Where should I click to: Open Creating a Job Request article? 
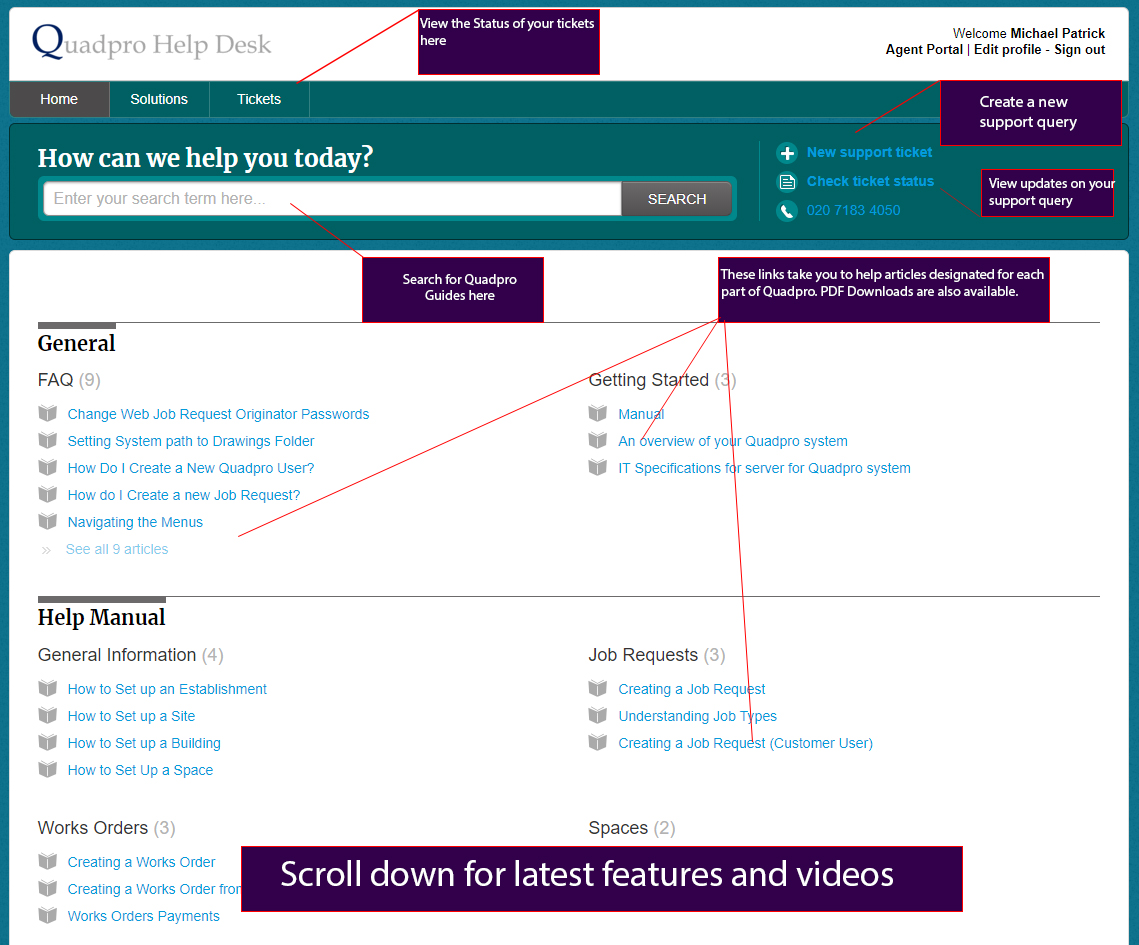click(692, 689)
